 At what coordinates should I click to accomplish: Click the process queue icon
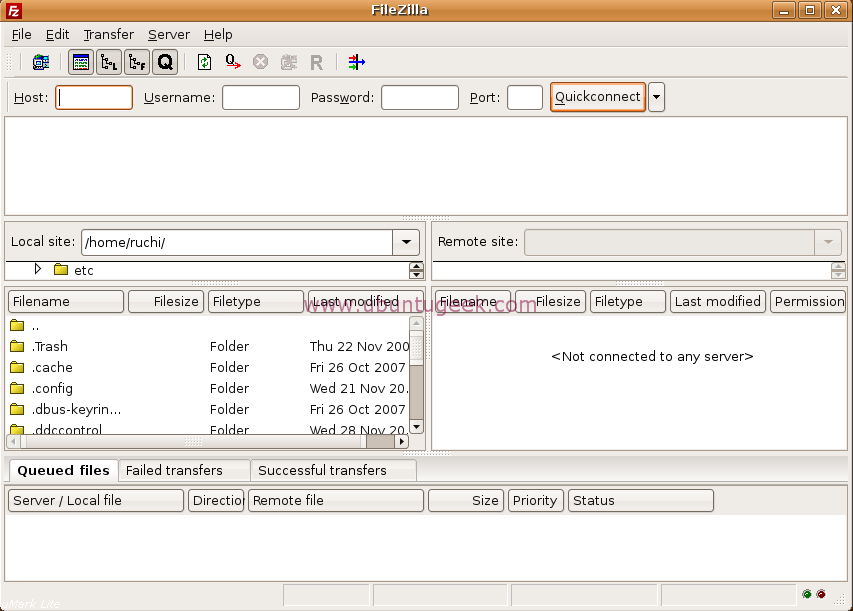pyautogui.click(x=233, y=63)
